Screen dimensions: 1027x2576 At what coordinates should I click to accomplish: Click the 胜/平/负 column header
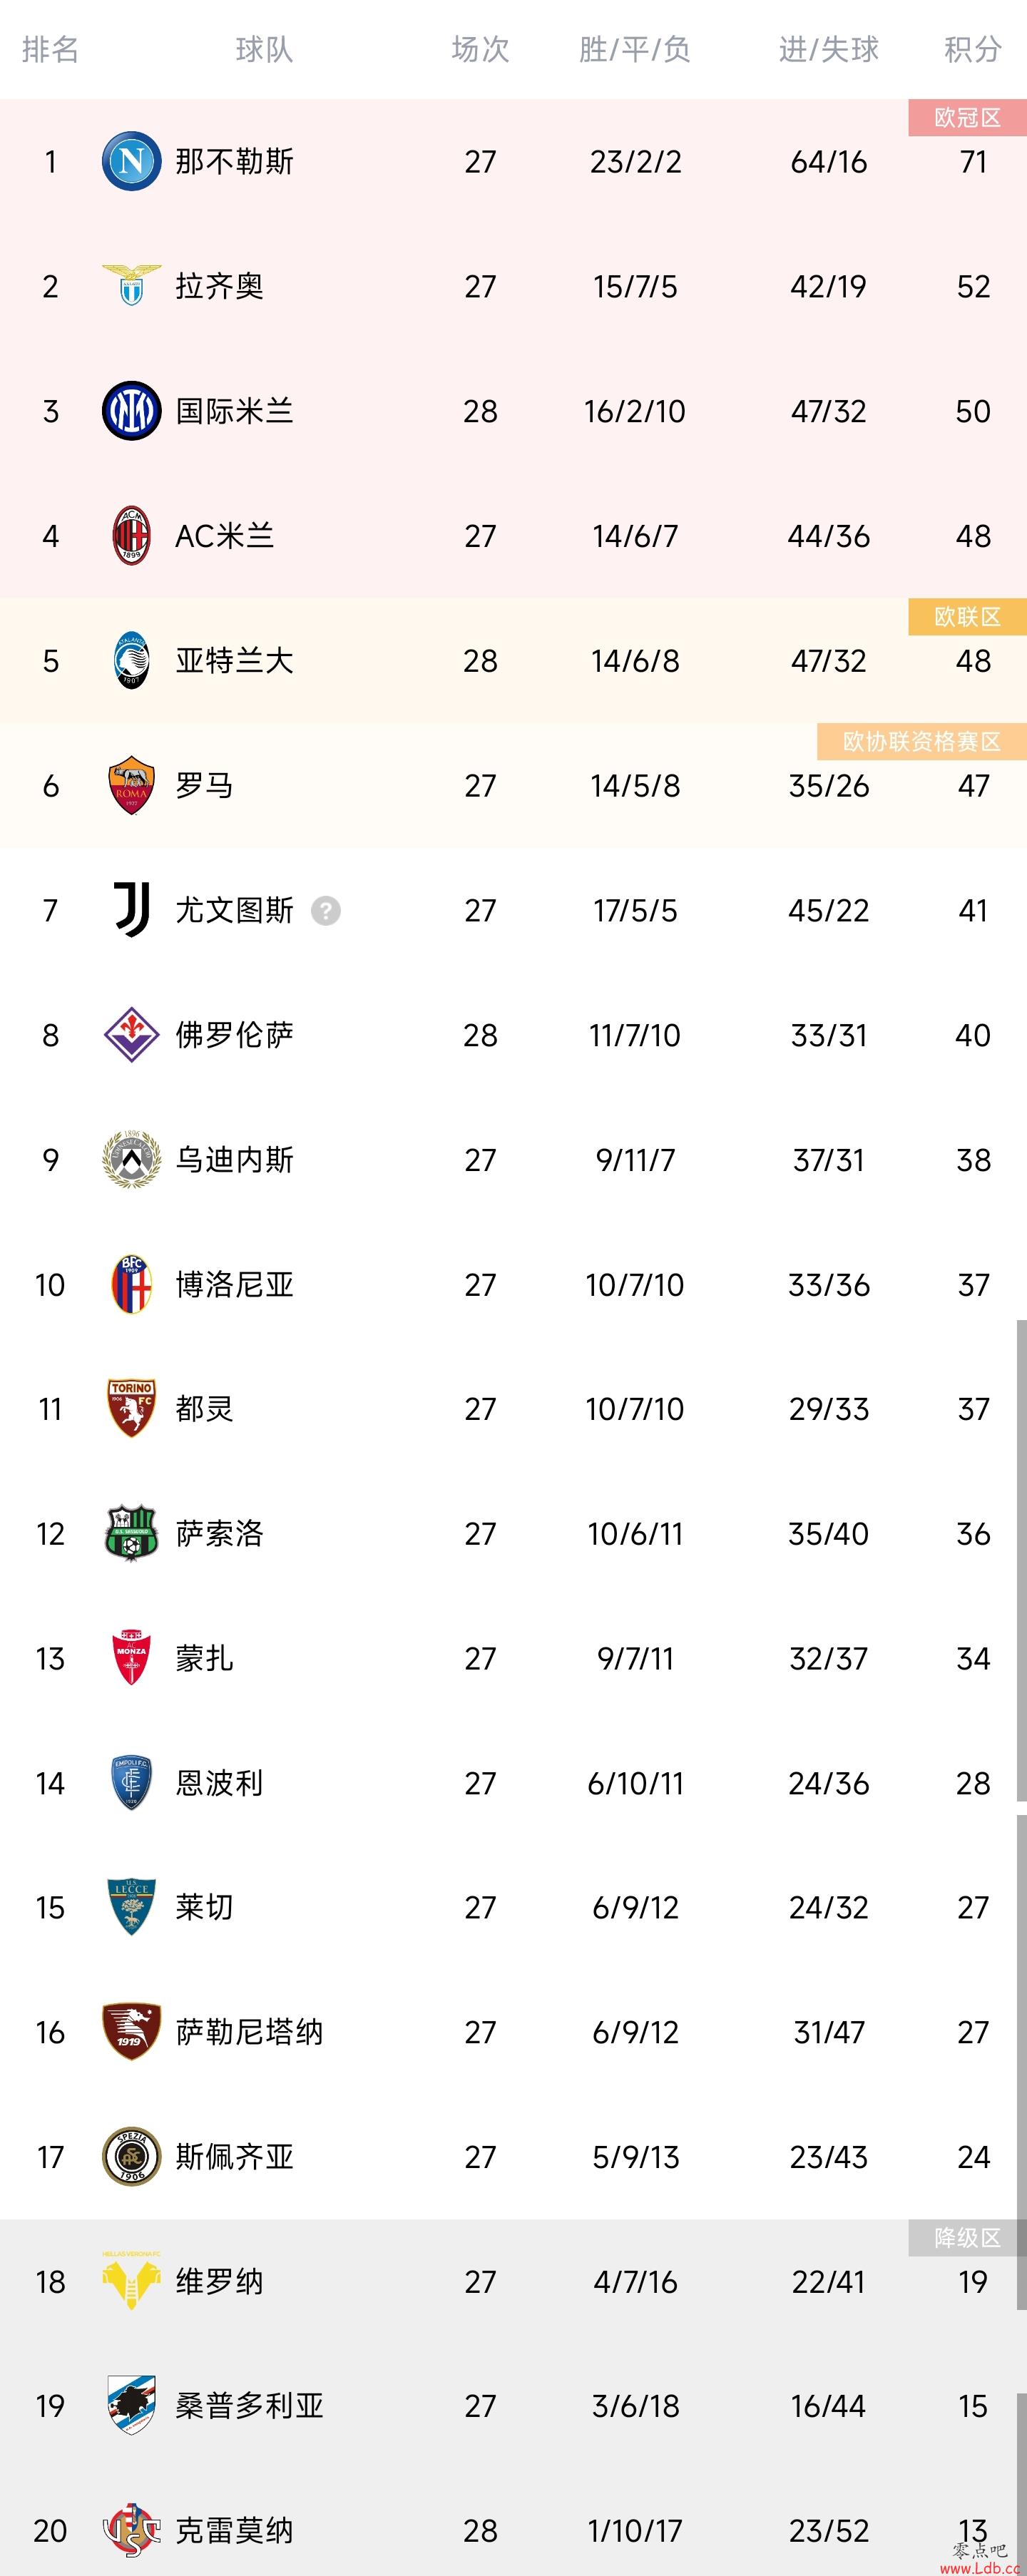tap(635, 49)
